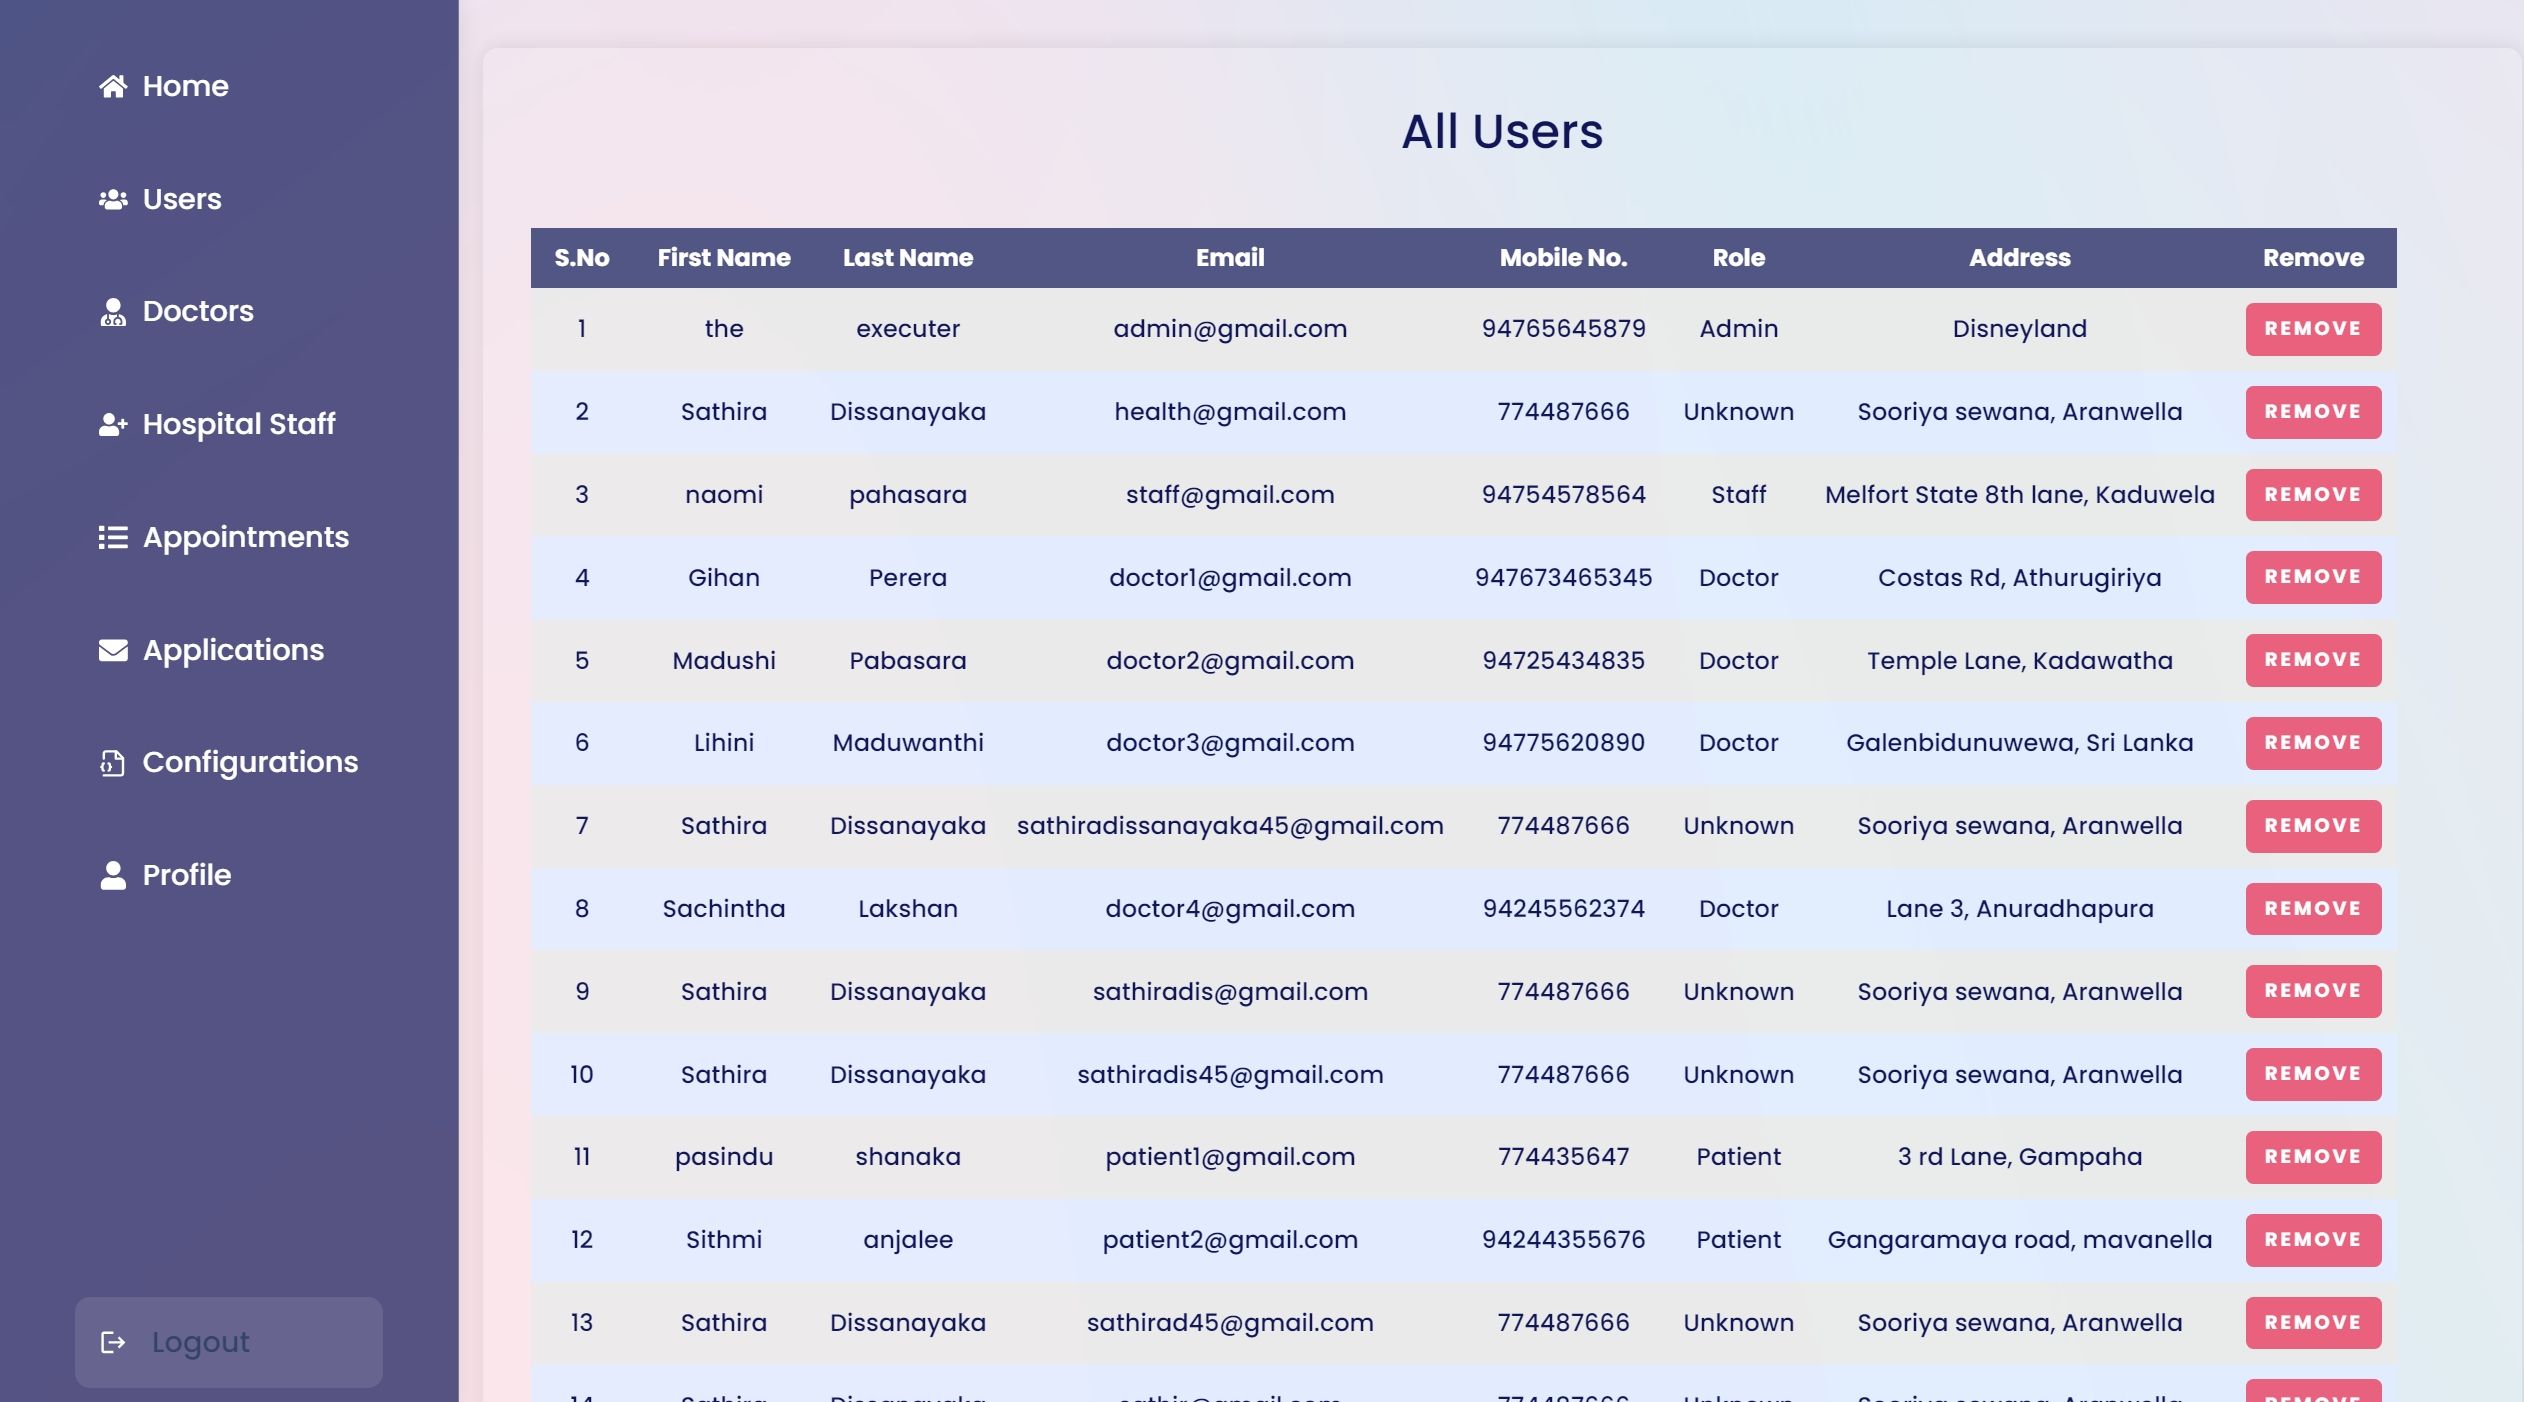Click REMOVE button for user Gihan Perera
This screenshot has width=2524, height=1402.
click(x=2313, y=577)
